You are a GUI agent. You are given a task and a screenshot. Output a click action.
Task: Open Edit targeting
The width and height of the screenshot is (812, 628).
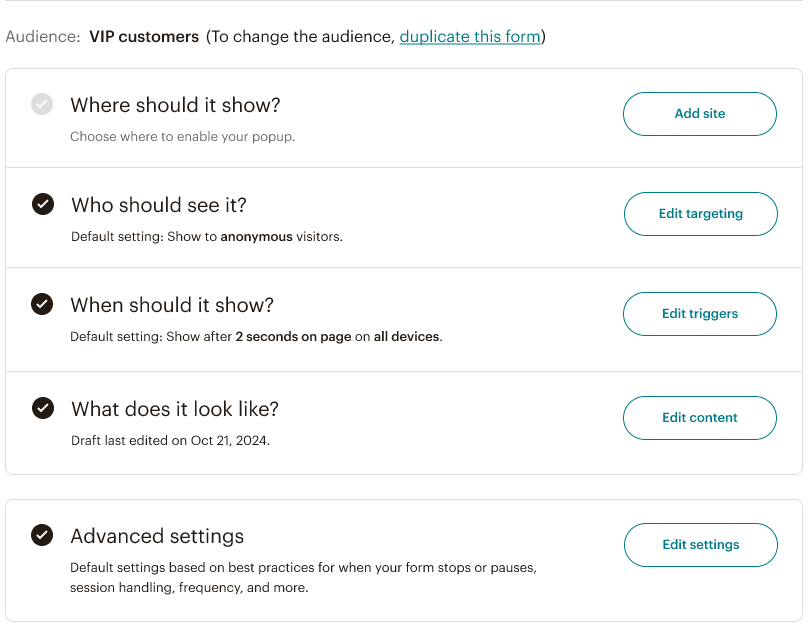700,214
